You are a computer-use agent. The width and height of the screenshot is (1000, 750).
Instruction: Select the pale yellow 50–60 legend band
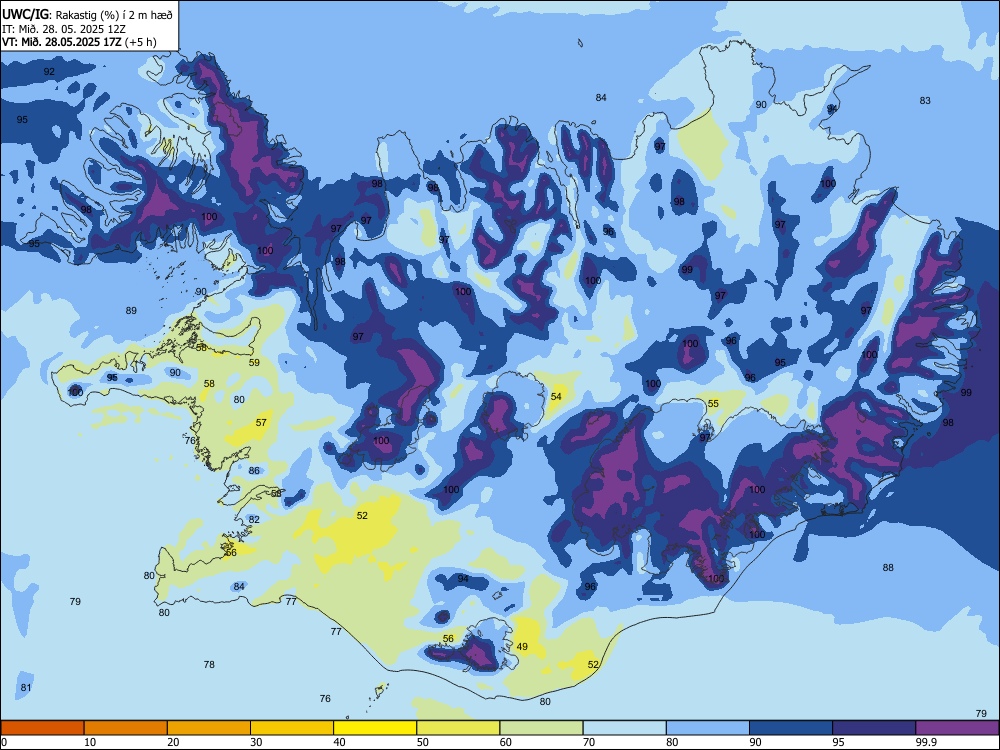tap(458, 728)
